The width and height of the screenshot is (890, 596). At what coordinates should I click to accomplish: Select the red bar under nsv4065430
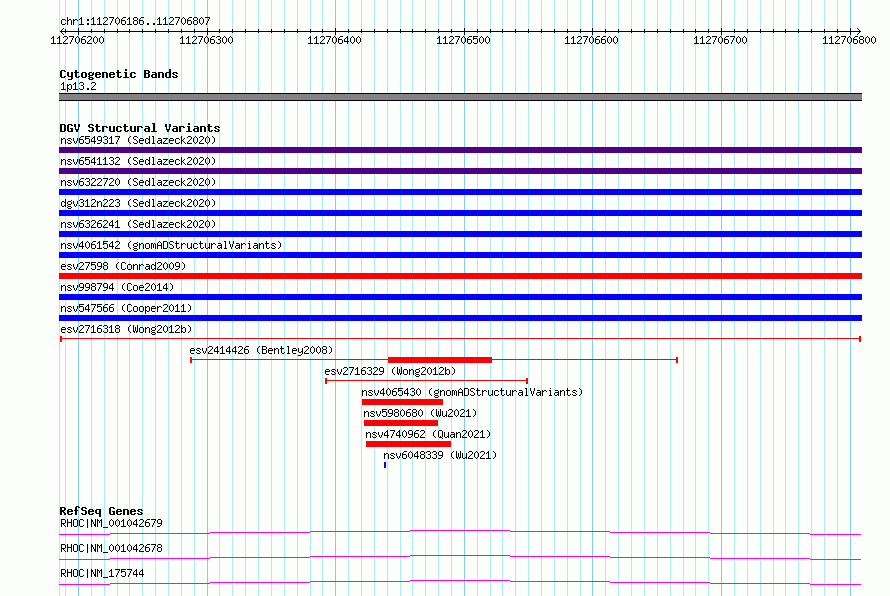click(402, 402)
